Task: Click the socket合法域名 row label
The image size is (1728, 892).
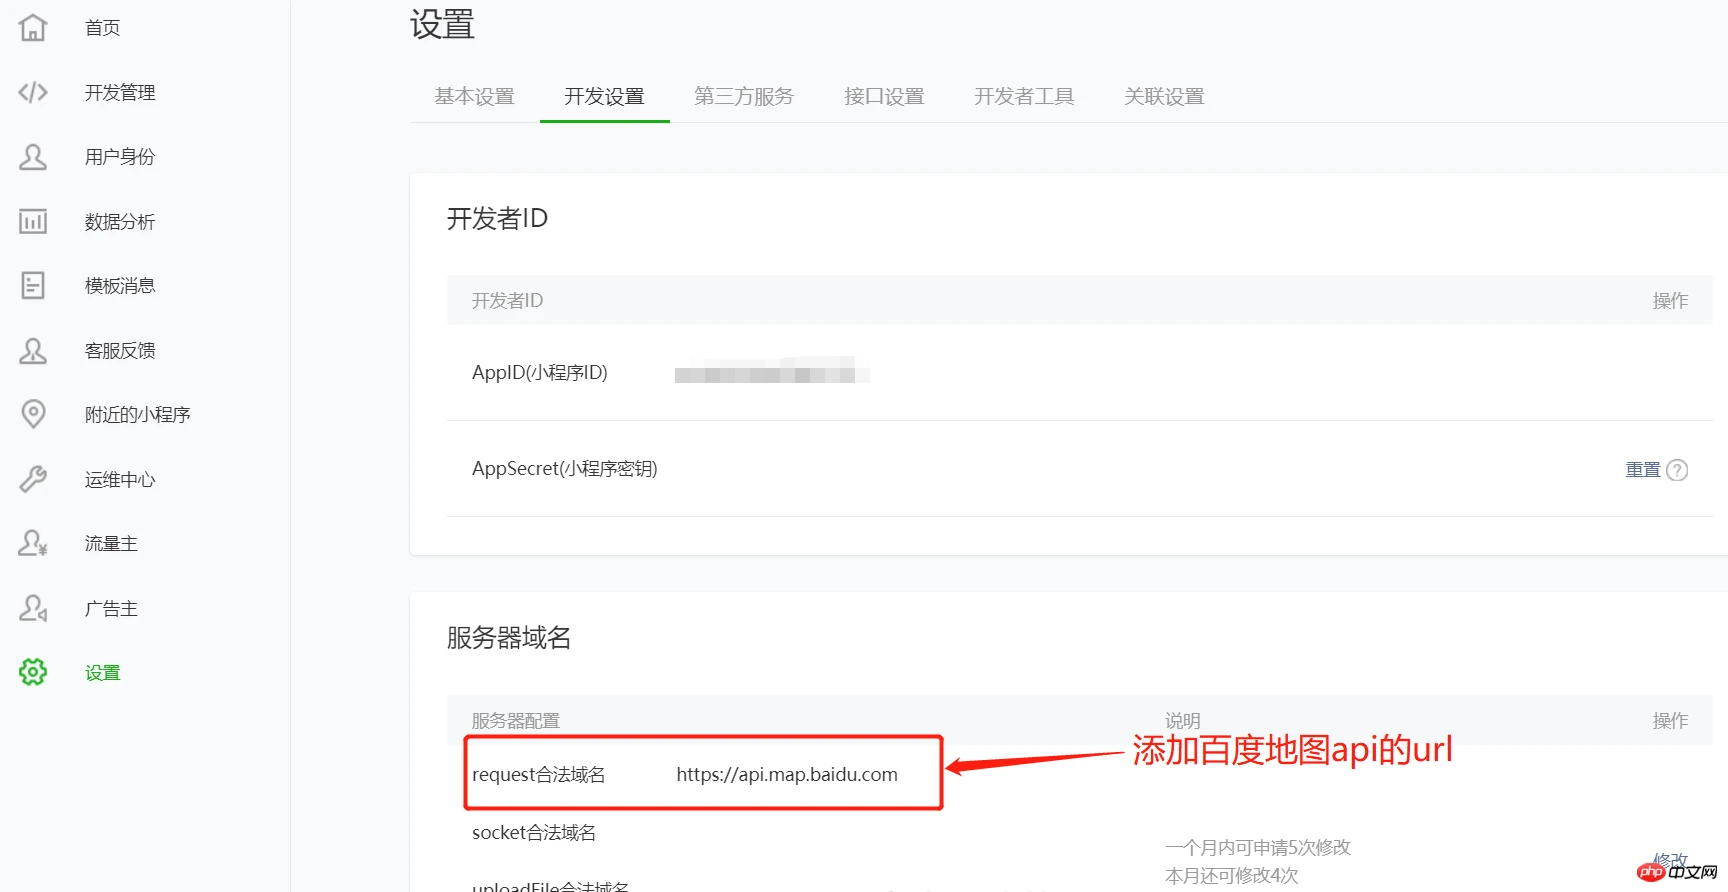Action: point(534,832)
